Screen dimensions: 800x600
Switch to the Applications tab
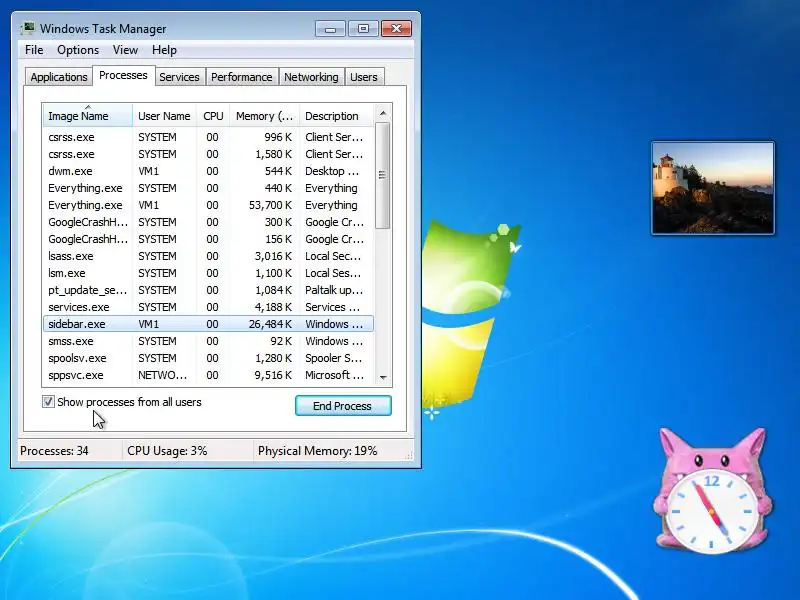[59, 77]
